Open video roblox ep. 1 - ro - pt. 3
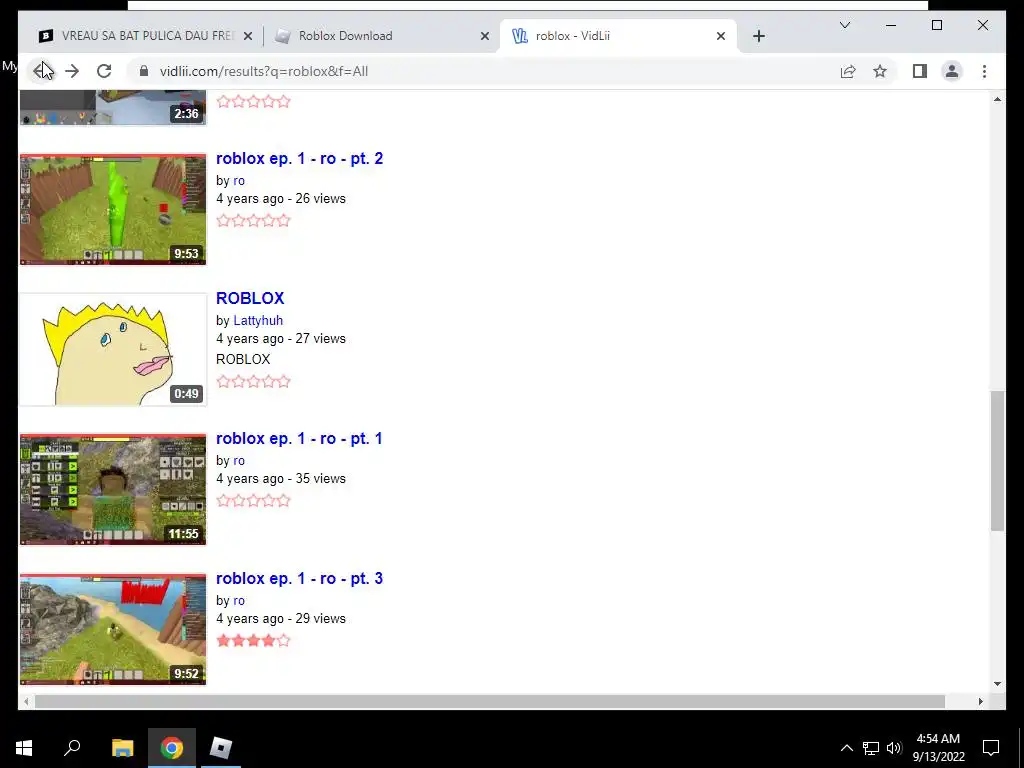The height and width of the screenshot is (768, 1024). [x=299, y=579]
